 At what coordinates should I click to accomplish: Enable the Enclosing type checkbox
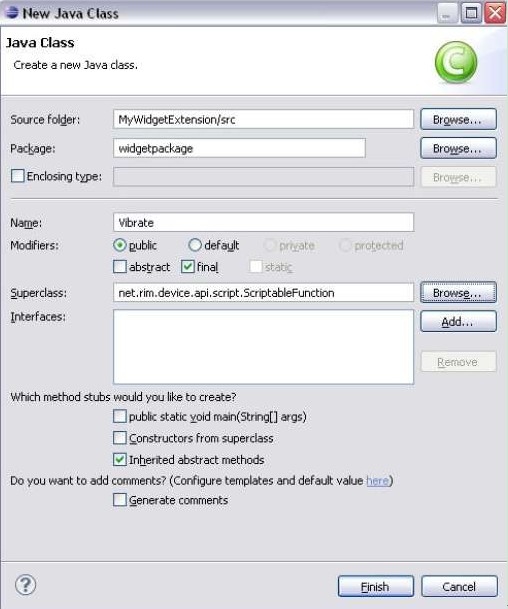click(17, 176)
